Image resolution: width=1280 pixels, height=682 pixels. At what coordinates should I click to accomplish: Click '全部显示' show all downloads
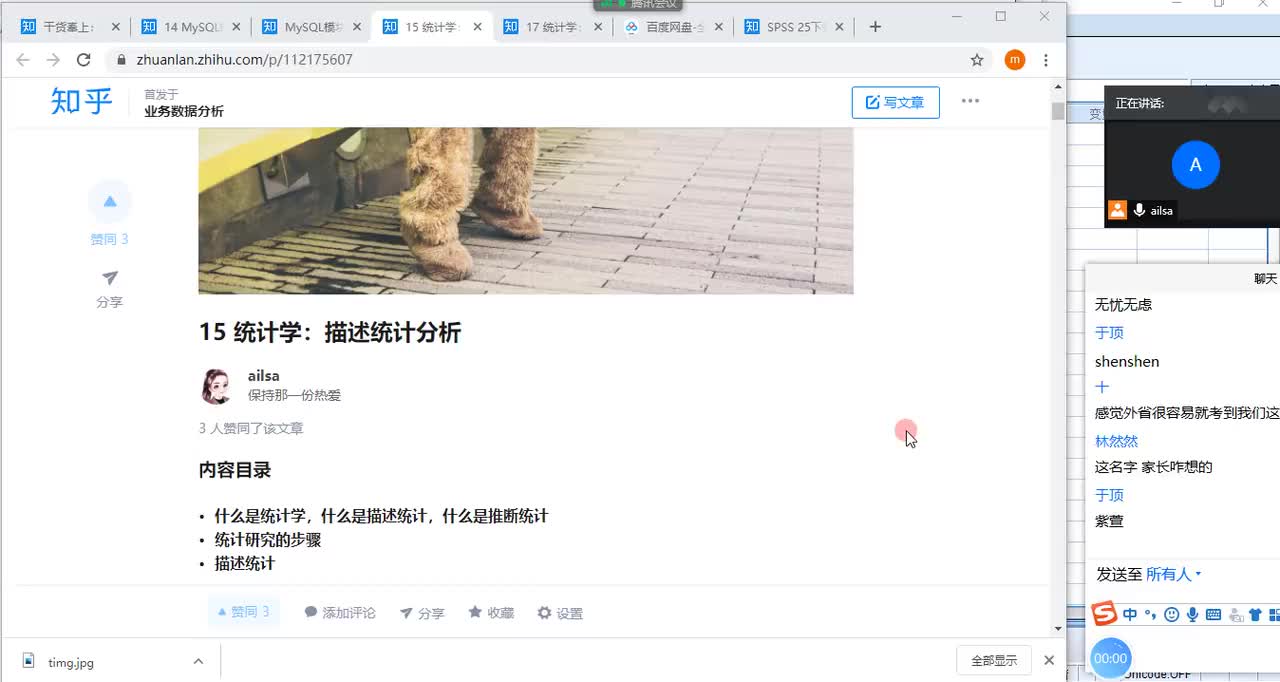click(x=994, y=660)
